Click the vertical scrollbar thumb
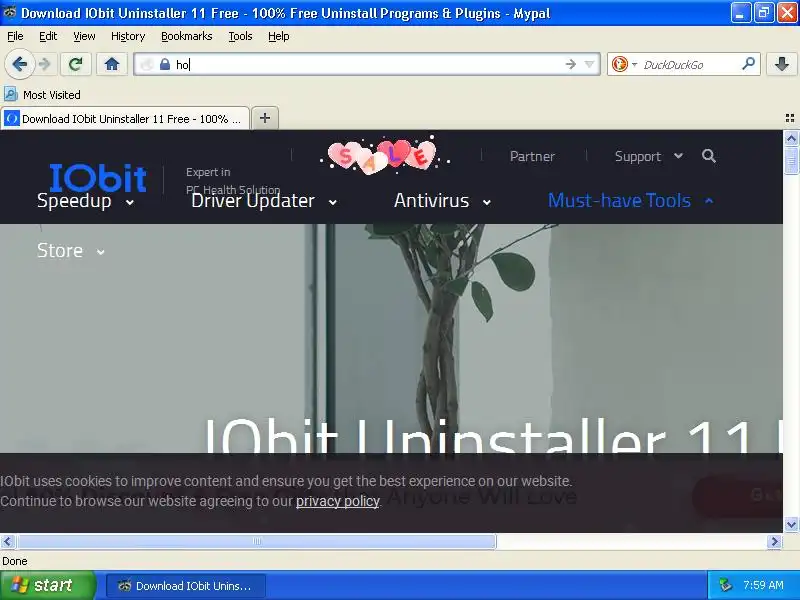Viewport: 800px width, 600px height. pyautogui.click(x=791, y=161)
